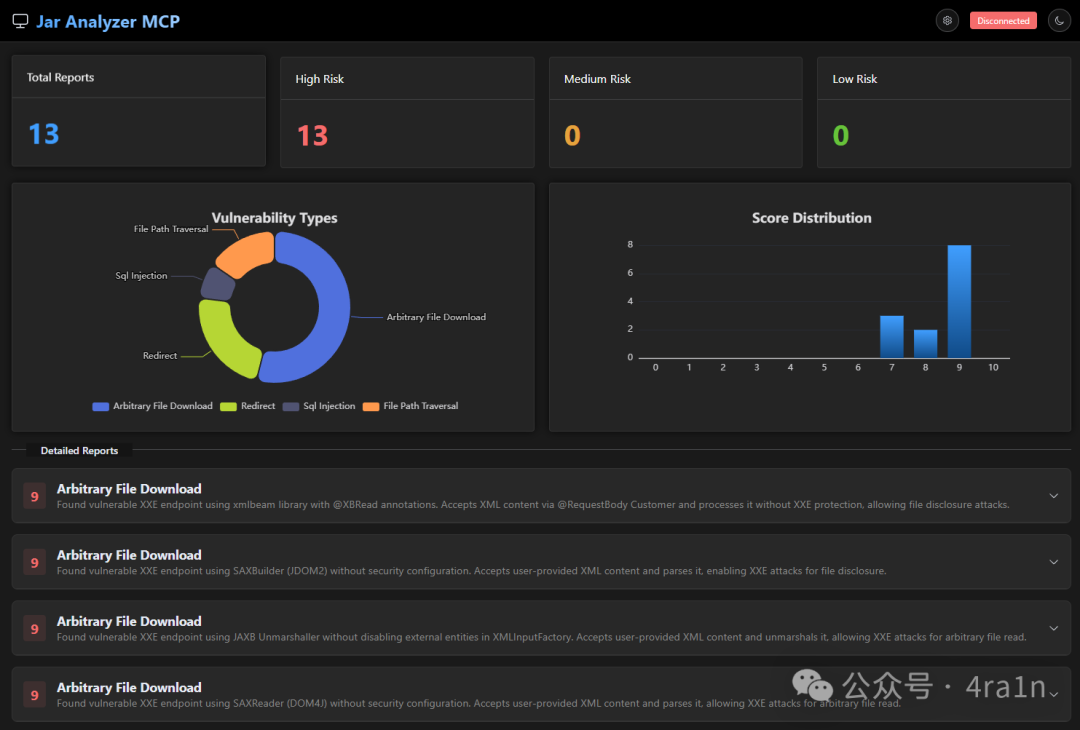Click the score 8 bar in Score Distribution
This screenshot has width=1080, height=730.
point(925,343)
